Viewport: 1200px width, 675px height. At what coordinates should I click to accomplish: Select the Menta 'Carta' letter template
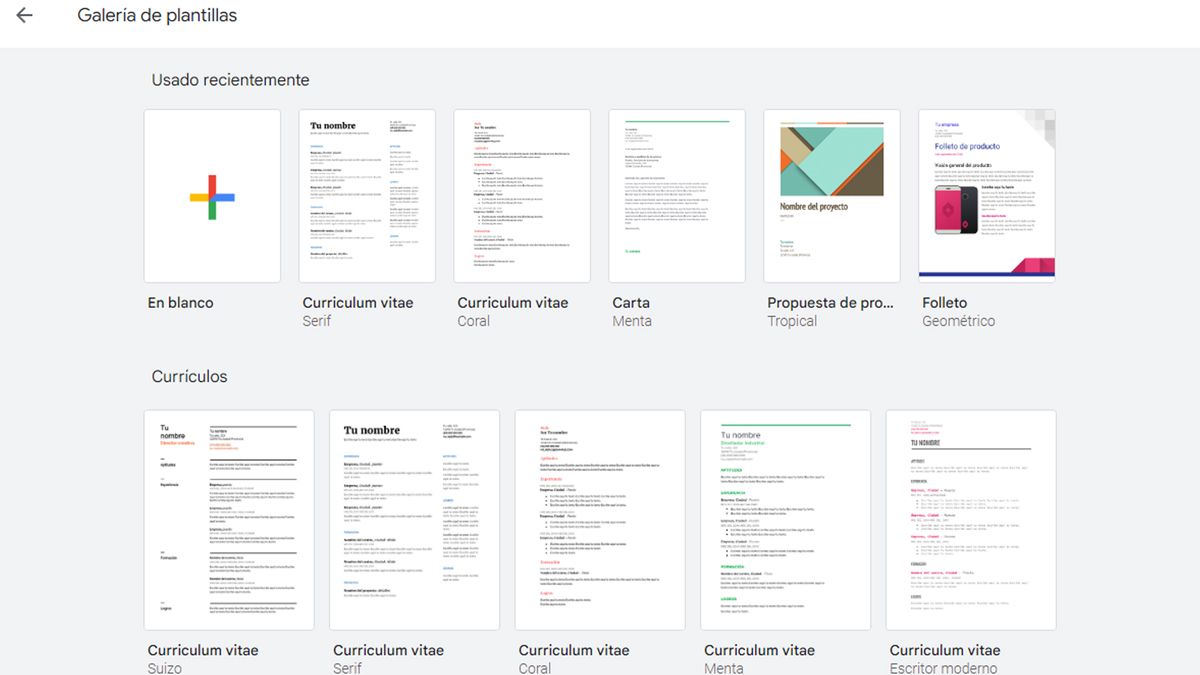coord(676,195)
